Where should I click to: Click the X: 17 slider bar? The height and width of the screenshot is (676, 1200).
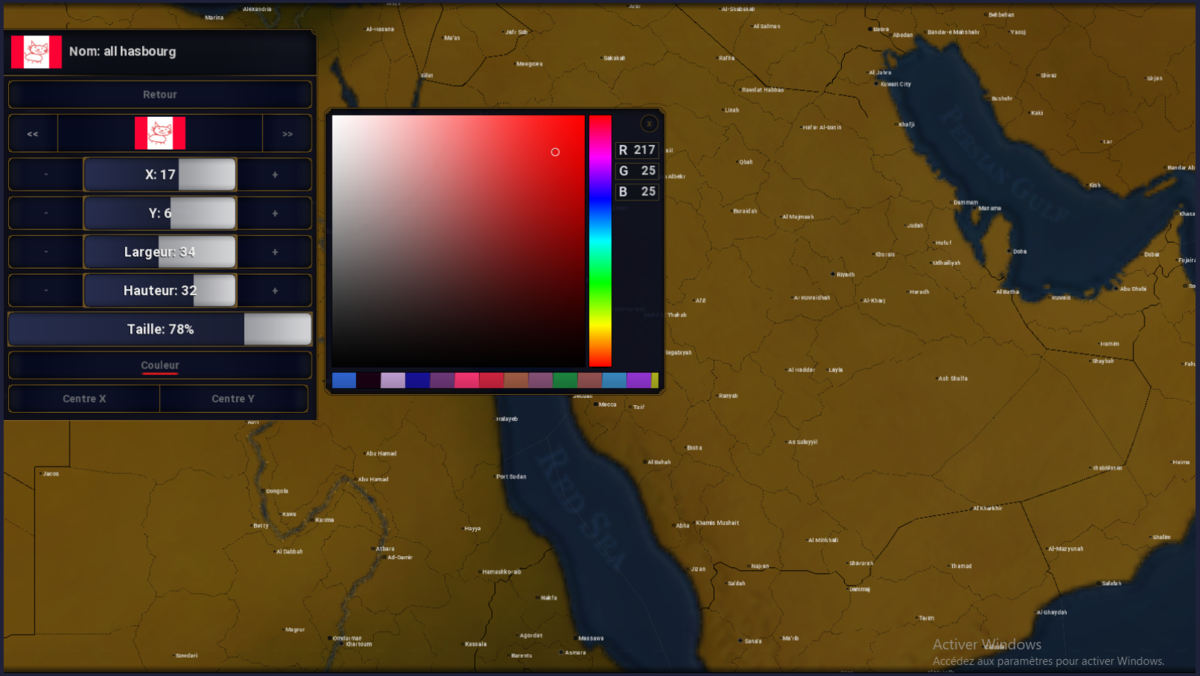pos(160,174)
